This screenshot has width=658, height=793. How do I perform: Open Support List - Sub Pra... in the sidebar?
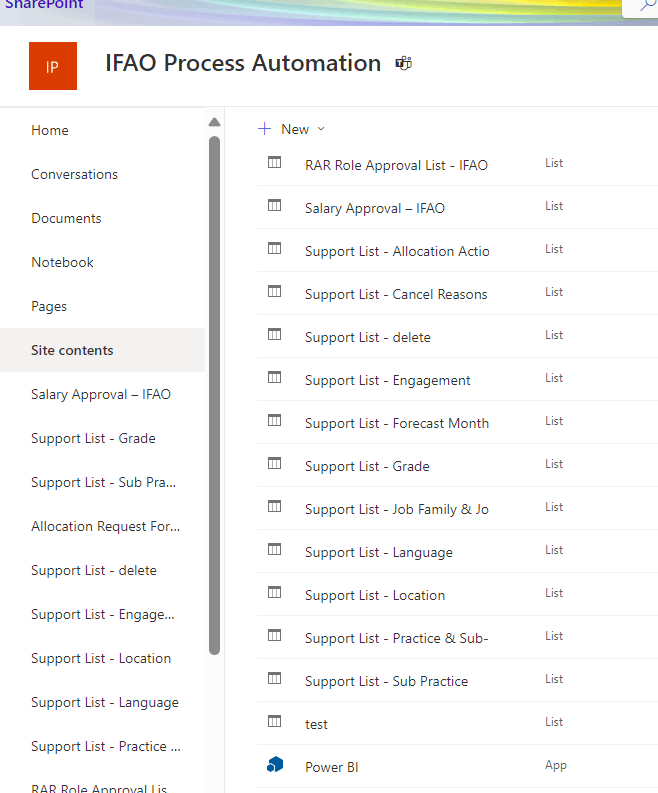(x=104, y=482)
